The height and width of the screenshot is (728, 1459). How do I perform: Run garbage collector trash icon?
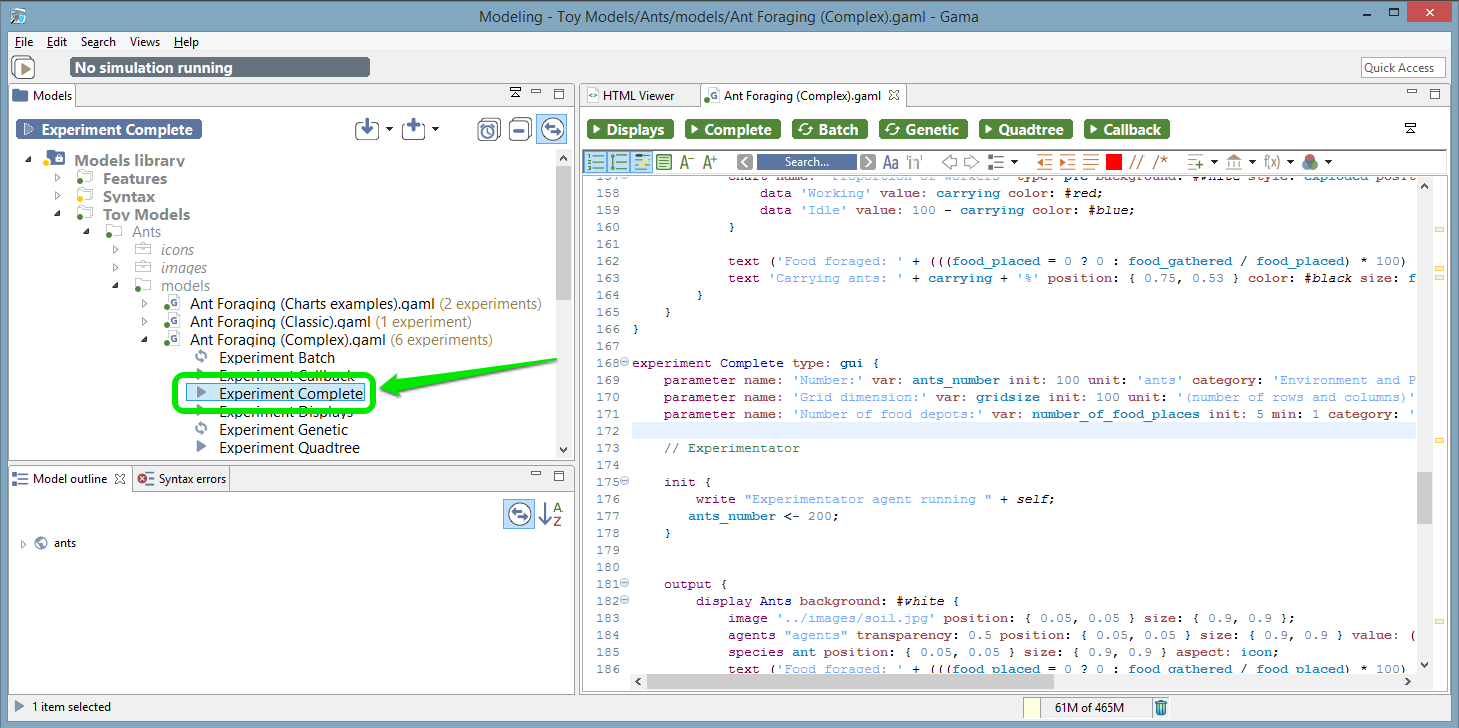pyautogui.click(x=1160, y=708)
